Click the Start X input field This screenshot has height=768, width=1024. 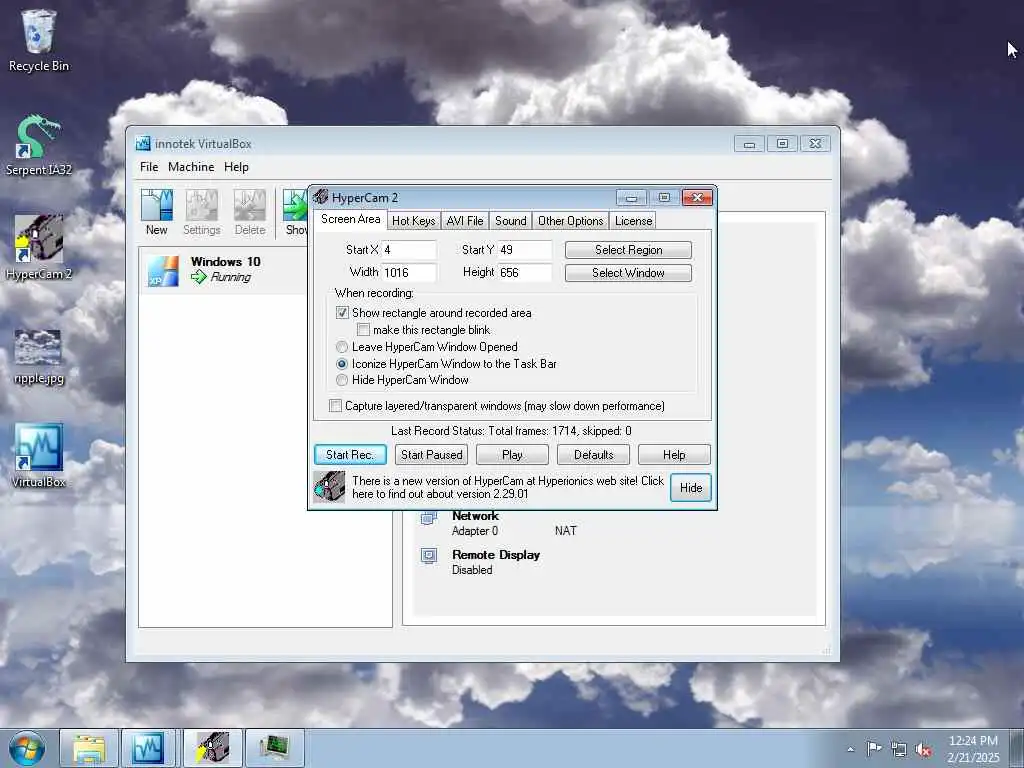pos(409,249)
